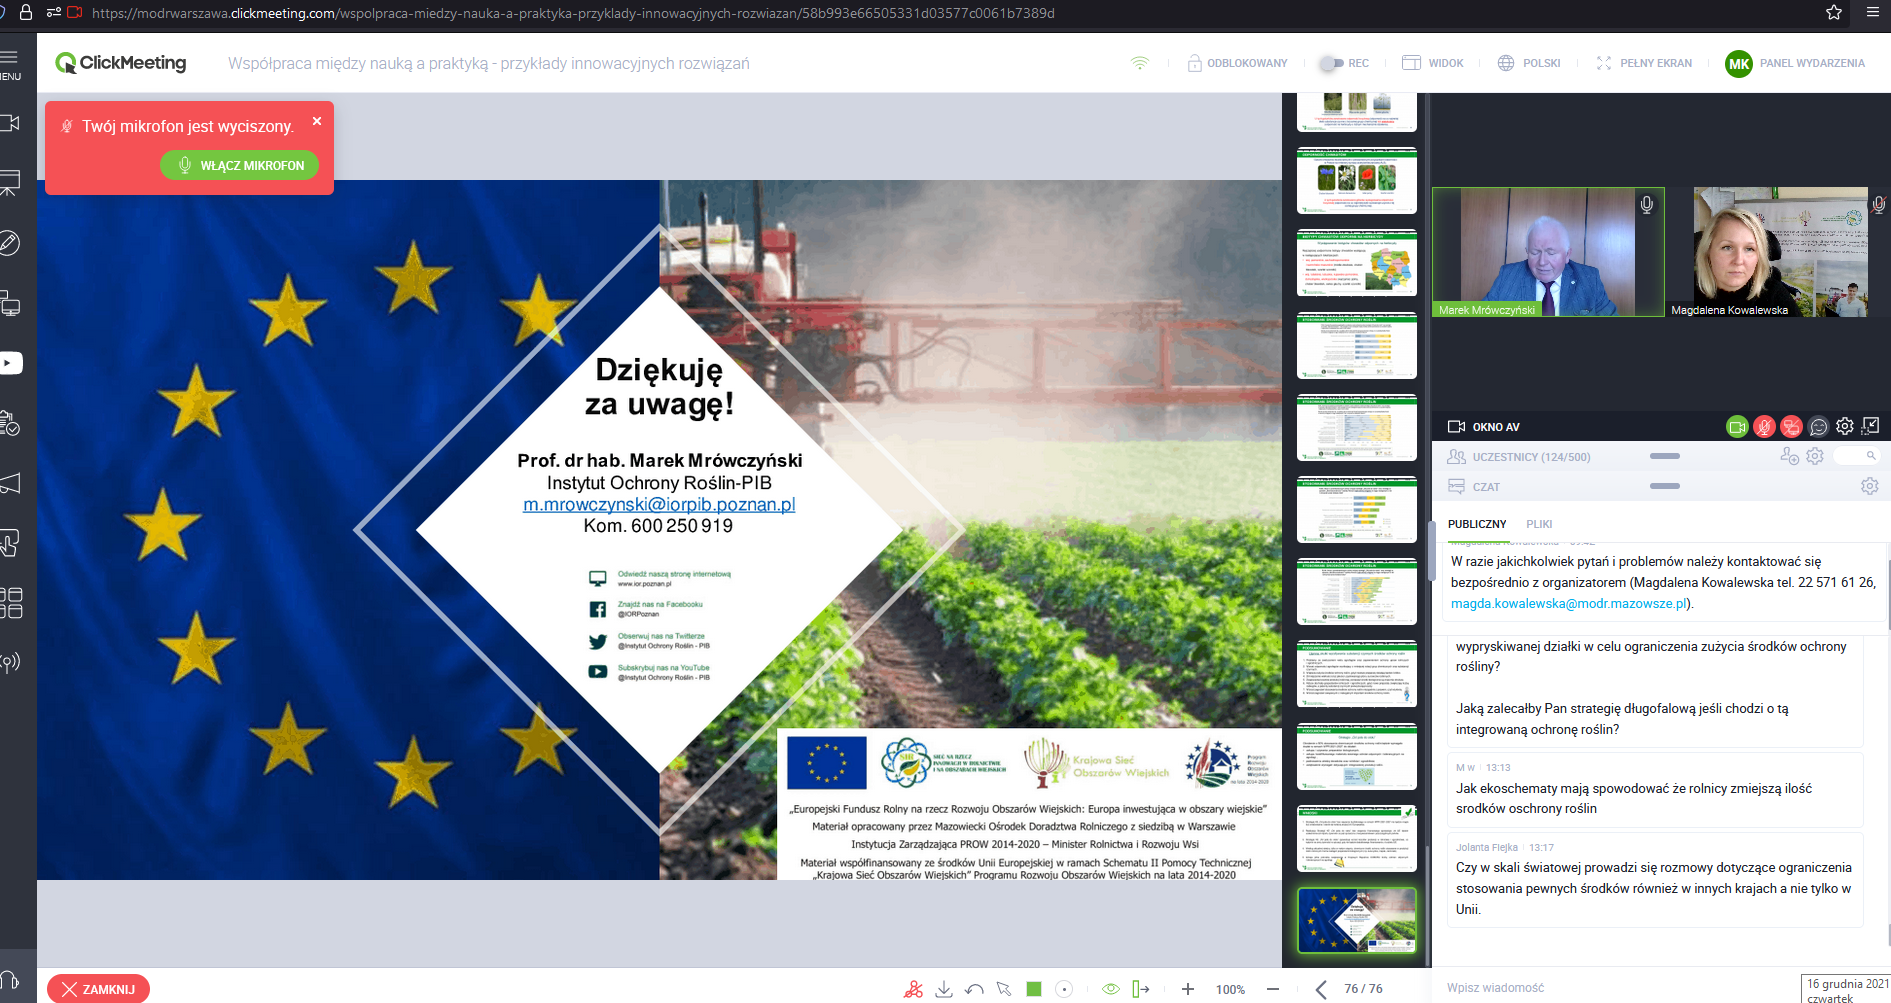Image resolution: width=1891 pixels, height=1003 pixels.
Task: Toggle the room lock ODBLOKOWANY
Action: (x=1237, y=63)
